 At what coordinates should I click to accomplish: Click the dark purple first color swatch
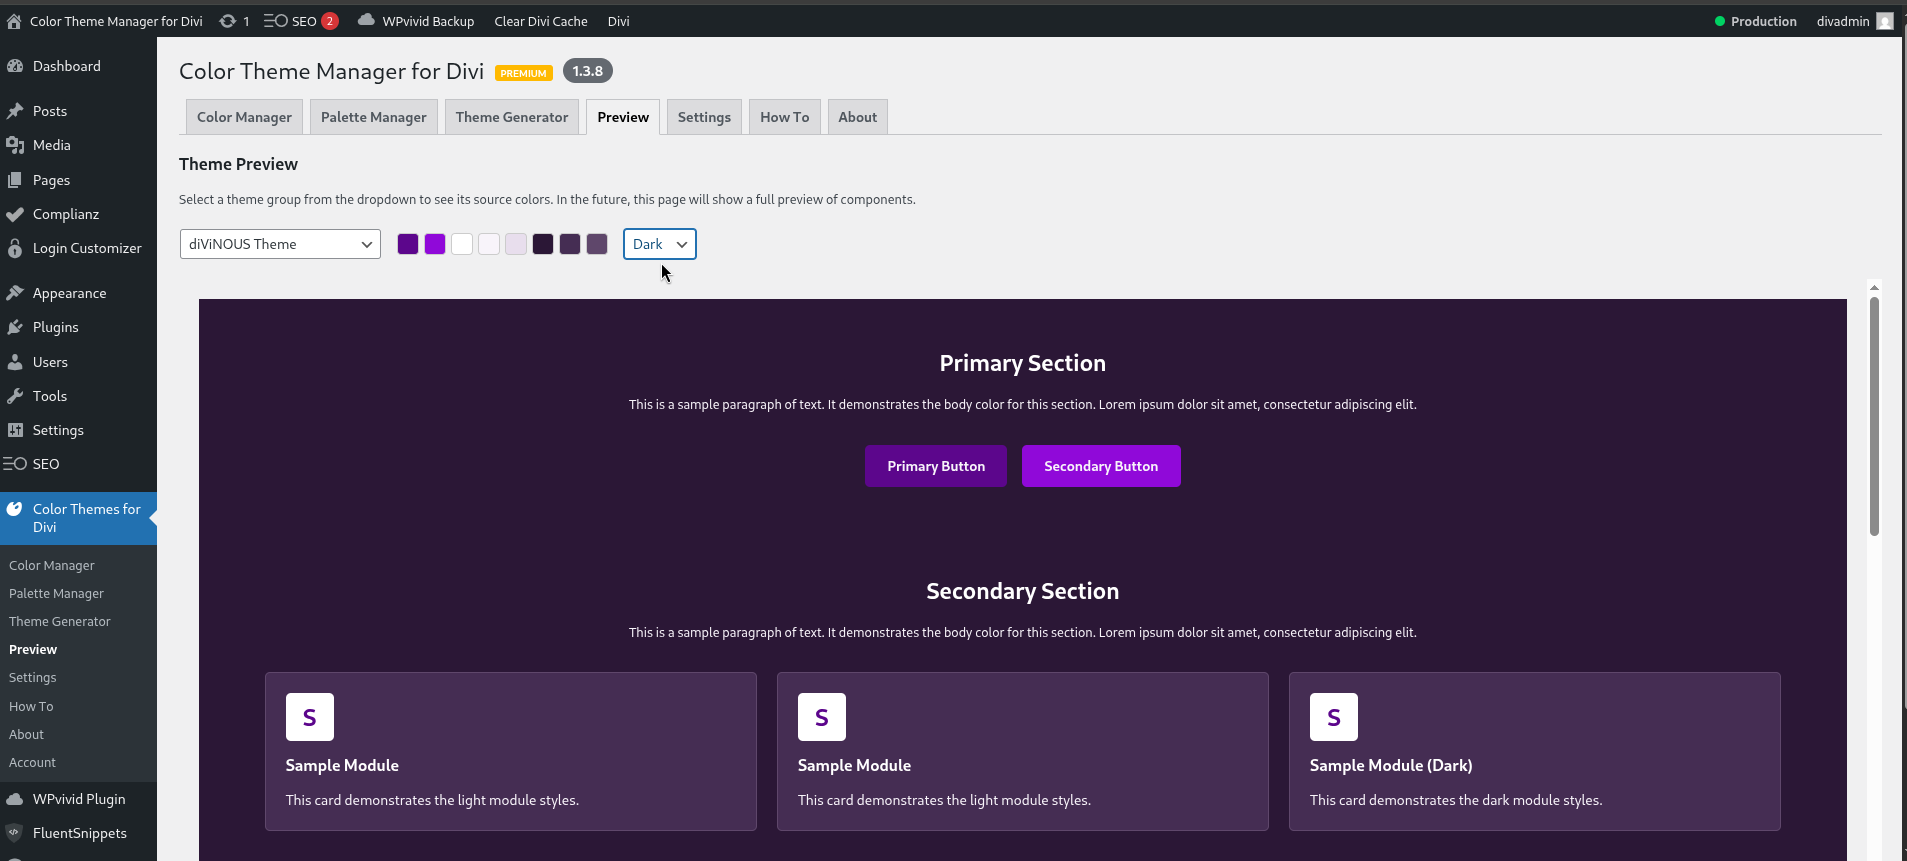408,244
